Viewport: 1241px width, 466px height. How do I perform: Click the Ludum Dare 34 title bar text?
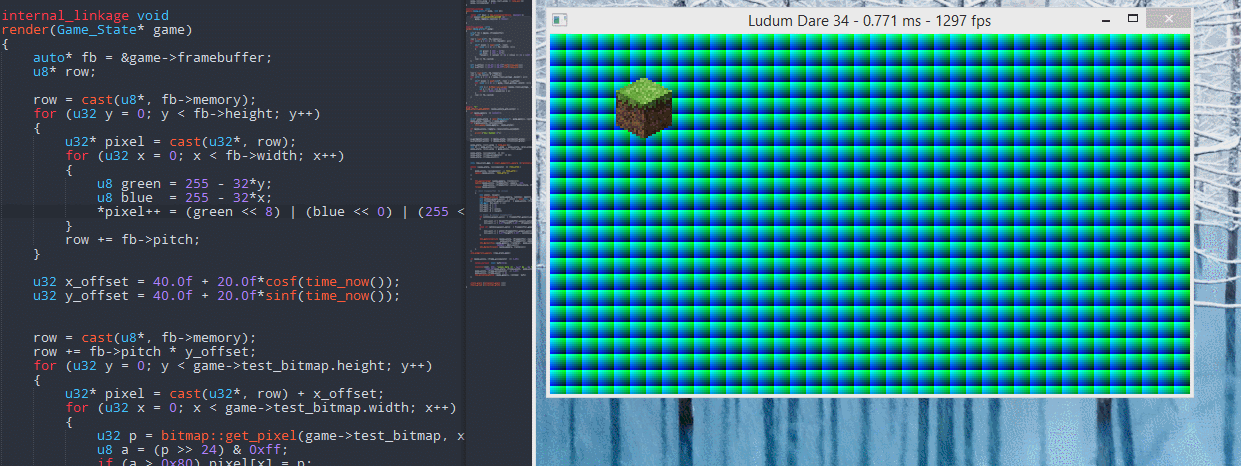pyautogui.click(x=869, y=20)
